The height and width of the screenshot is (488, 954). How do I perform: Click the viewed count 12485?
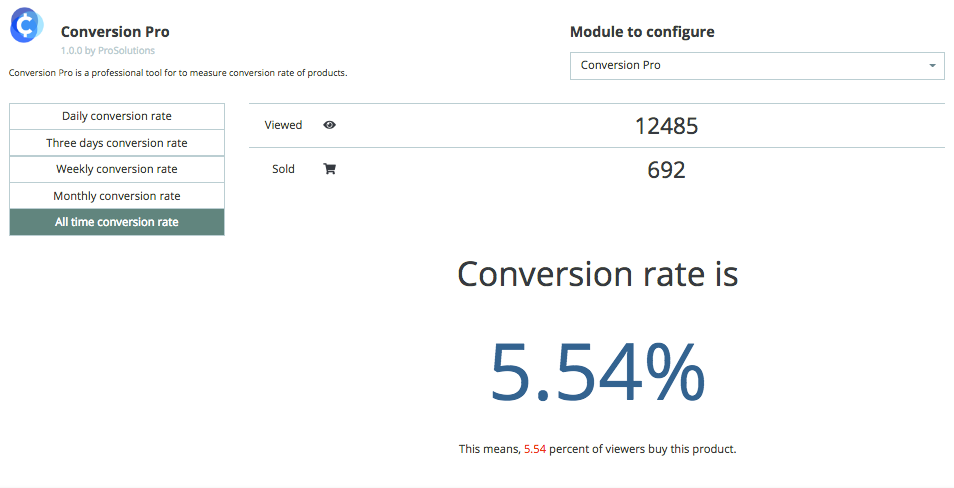point(666,126)
